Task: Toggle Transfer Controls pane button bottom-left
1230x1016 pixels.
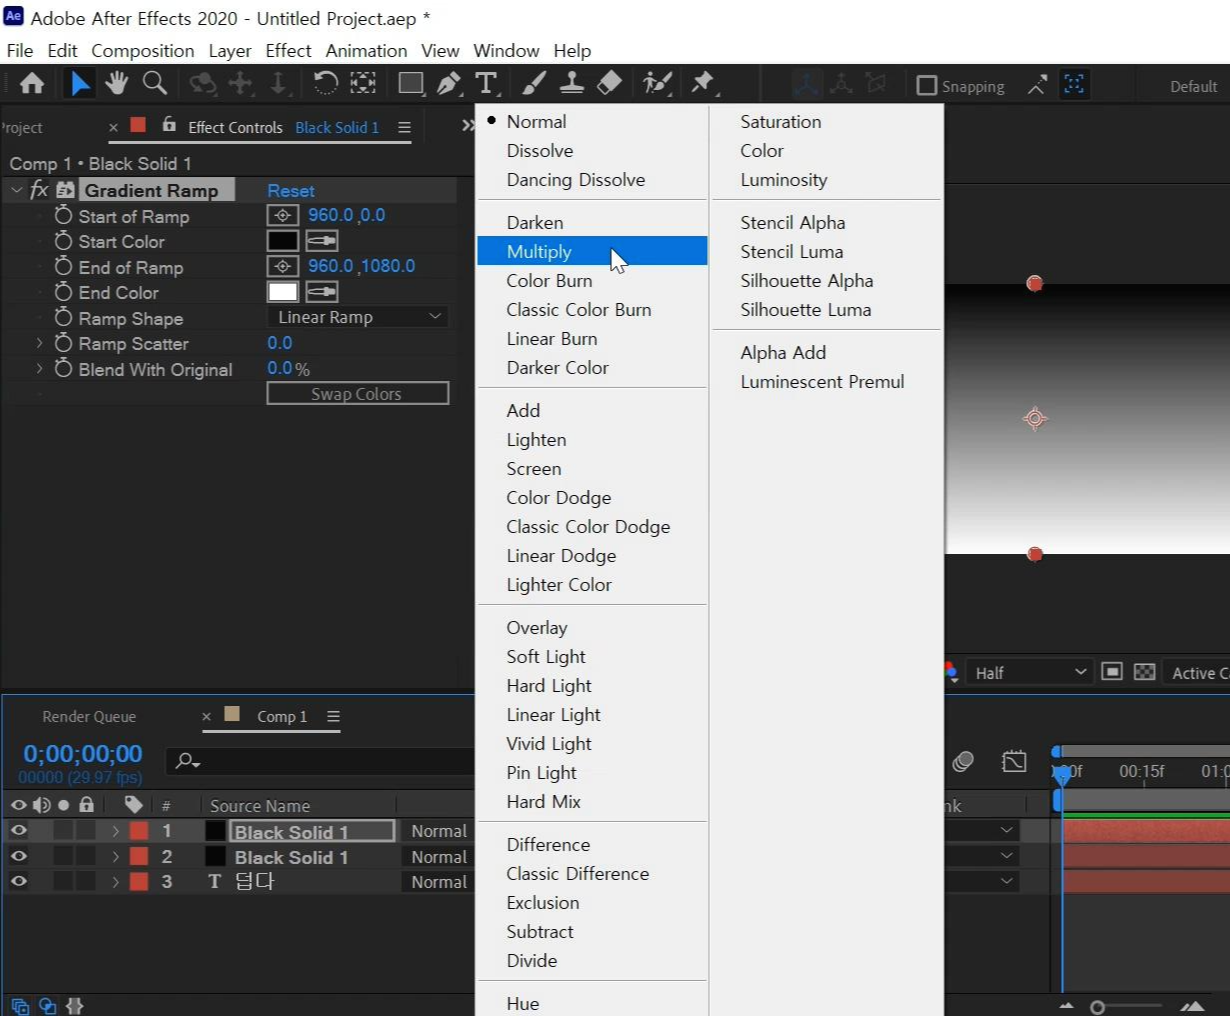Action: (x=47, y=1006)
